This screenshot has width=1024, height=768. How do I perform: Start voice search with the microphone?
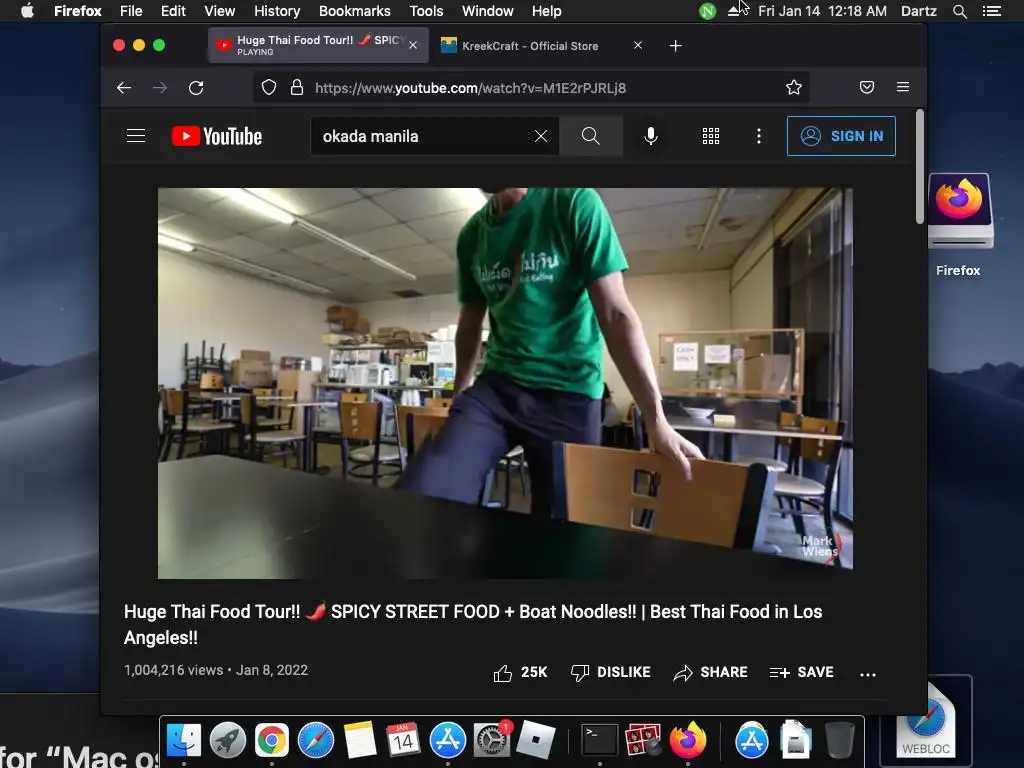pyautogui.click(x=650, y=136)
